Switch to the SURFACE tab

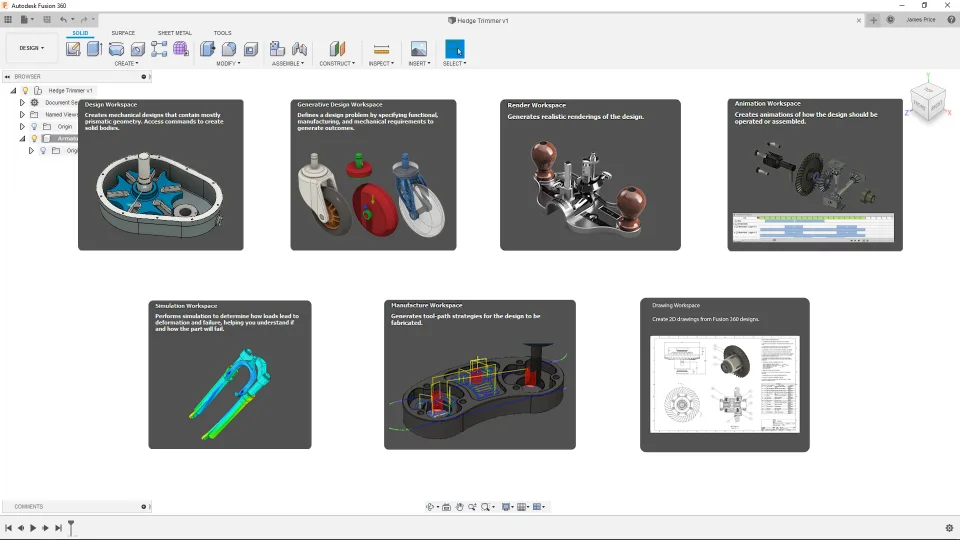[123, 33]
